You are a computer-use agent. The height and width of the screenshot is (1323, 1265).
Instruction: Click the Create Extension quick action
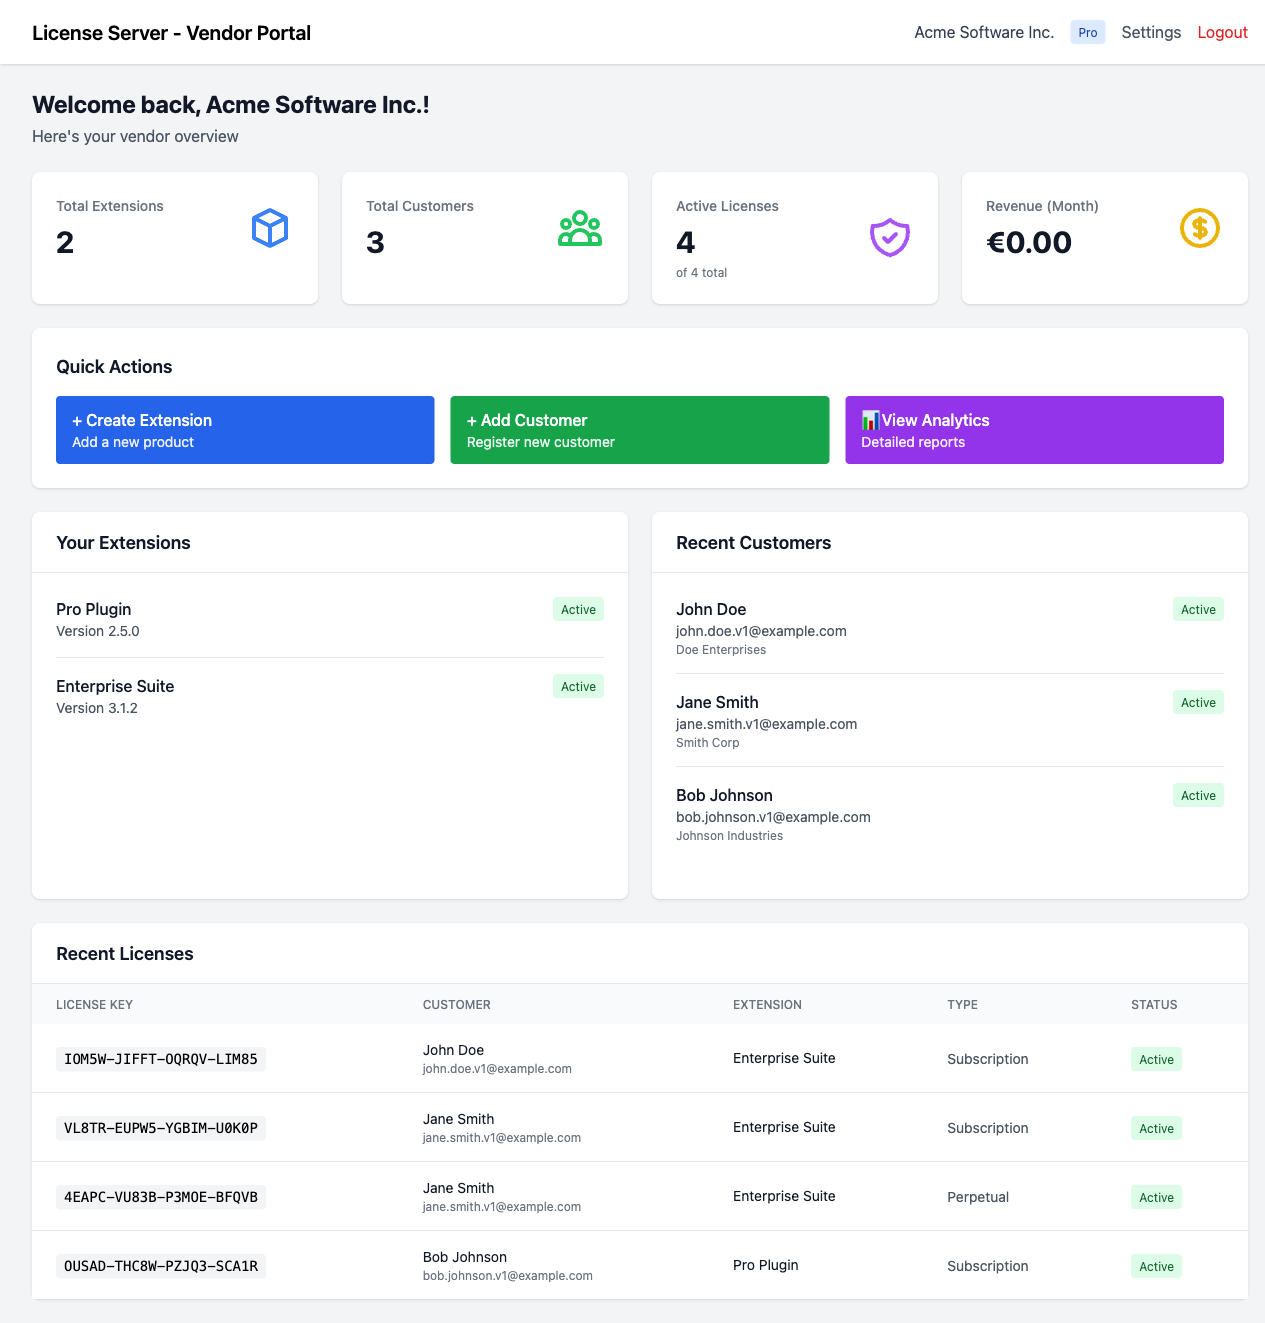tap(244, 429)
